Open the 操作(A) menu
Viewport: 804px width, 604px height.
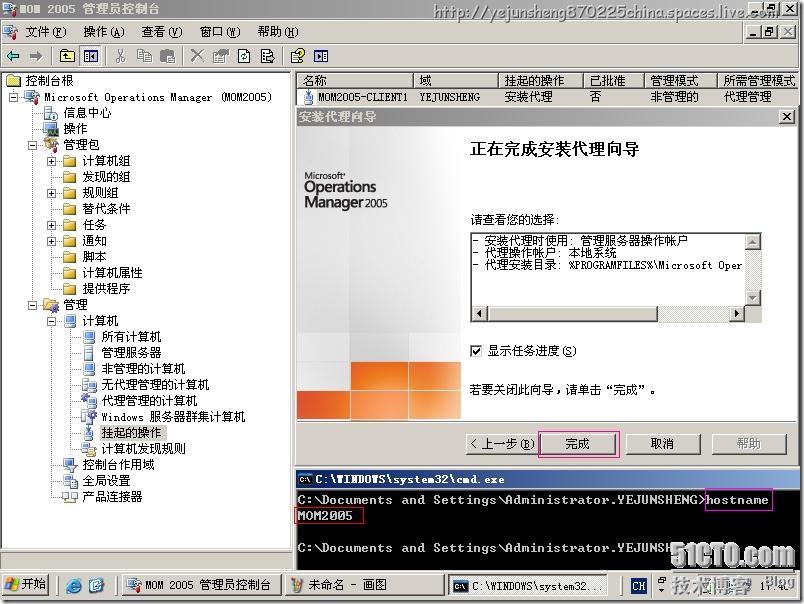click(104, 32)
